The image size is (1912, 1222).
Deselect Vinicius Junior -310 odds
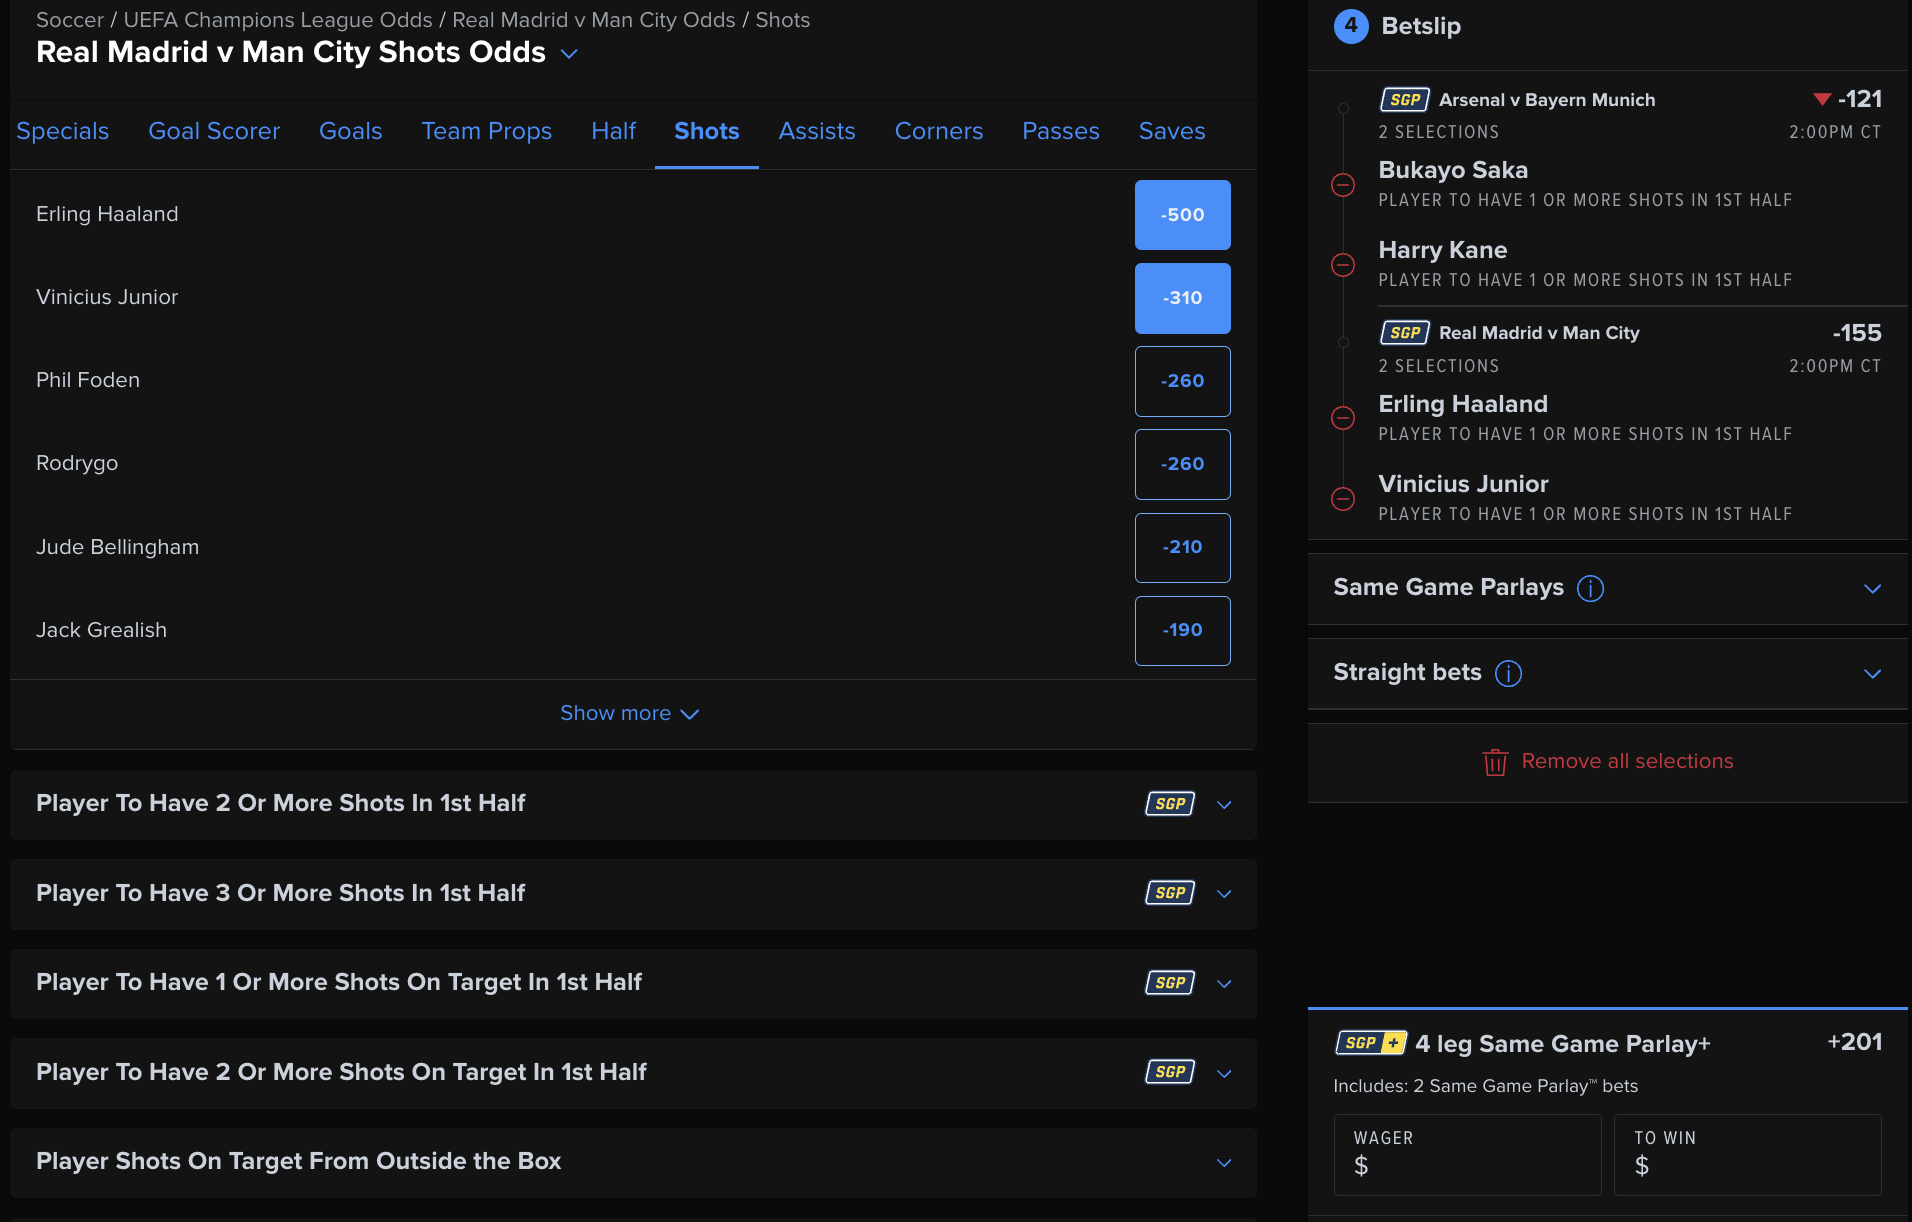[1182, 298]
